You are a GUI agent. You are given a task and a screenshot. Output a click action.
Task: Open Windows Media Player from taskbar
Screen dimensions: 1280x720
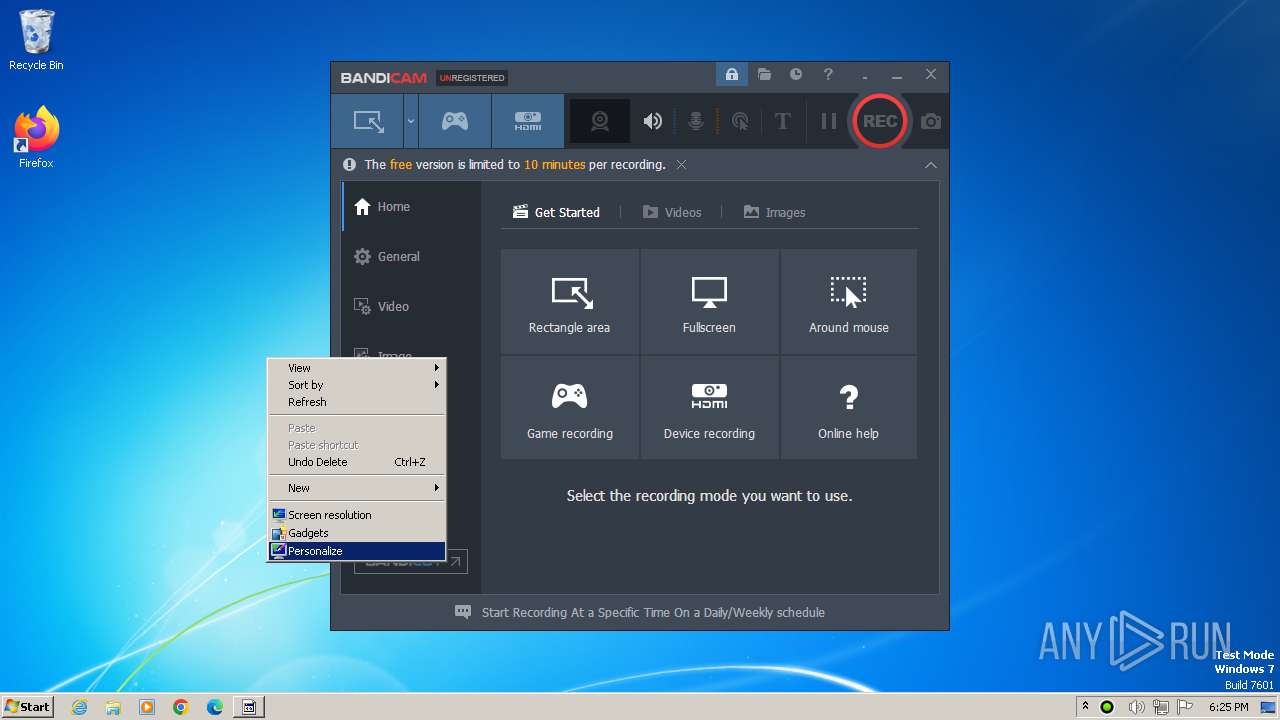(x=147, y=707)
